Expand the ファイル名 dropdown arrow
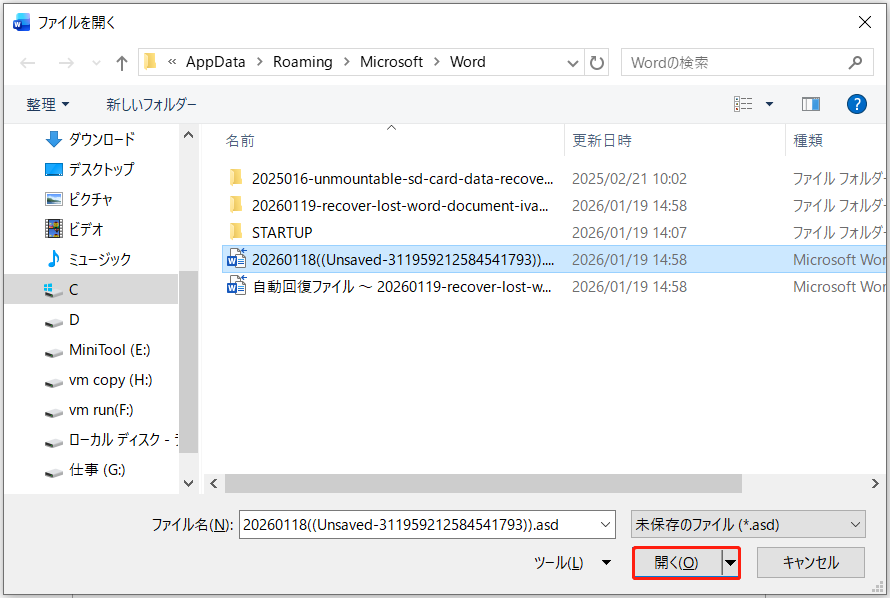 pos(606,524)
